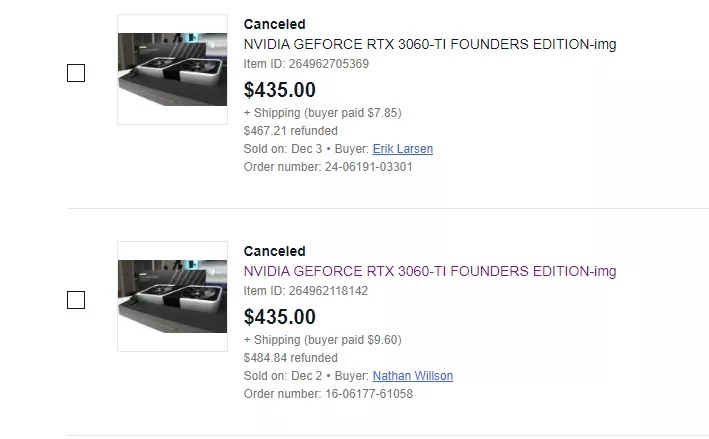Click the Canceled status above item 264962705369

275,24
